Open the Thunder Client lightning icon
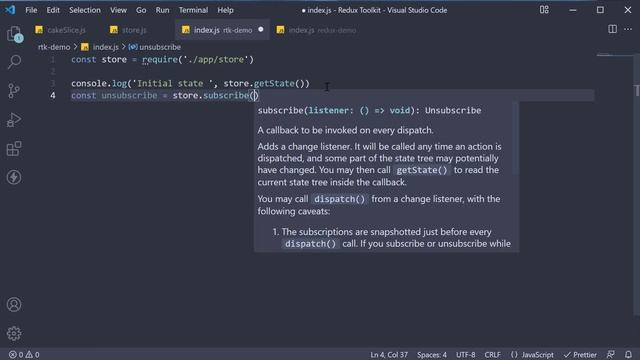The height and width of the screenshot is (360, 640). click(14, 177)
